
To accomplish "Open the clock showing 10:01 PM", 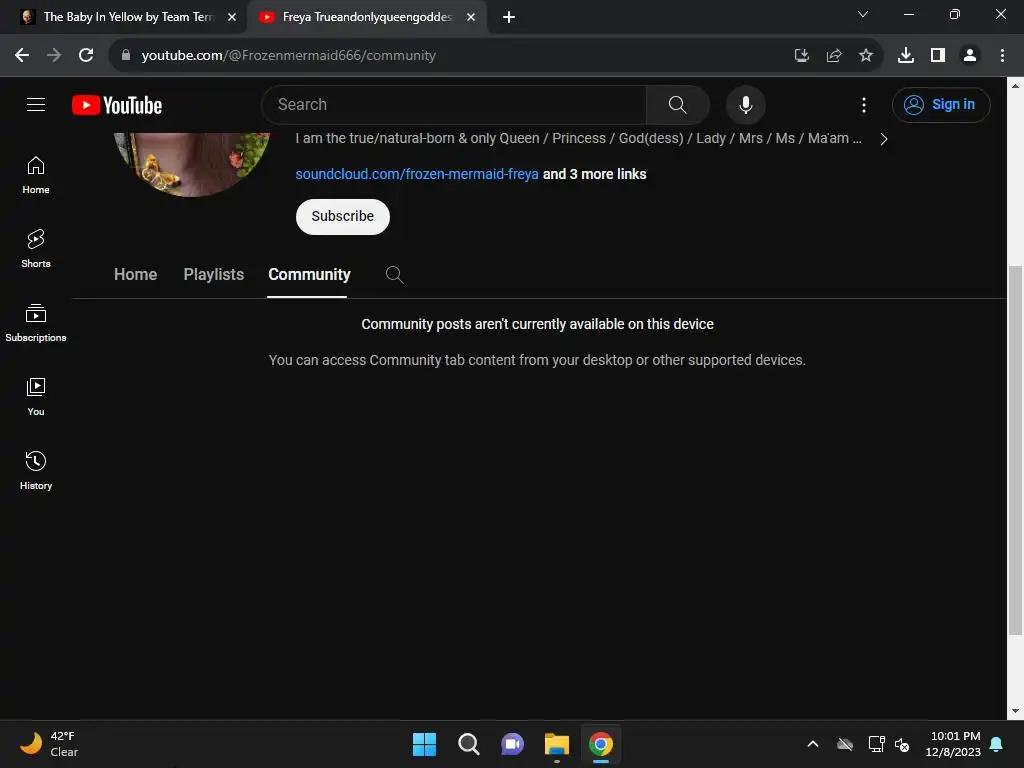I will [x=953, y=744].
